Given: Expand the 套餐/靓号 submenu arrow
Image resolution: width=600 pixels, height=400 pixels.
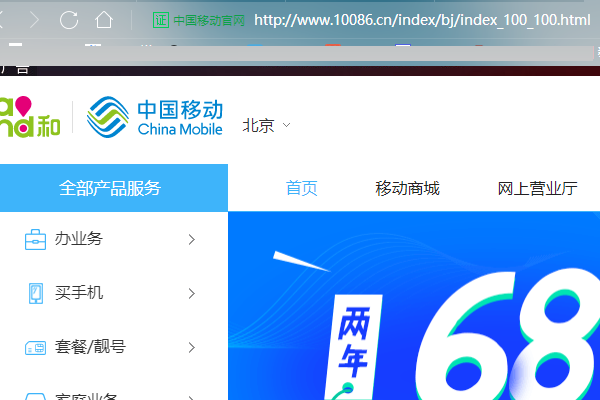Looking at the screenshot, I should tap(192, 348).
